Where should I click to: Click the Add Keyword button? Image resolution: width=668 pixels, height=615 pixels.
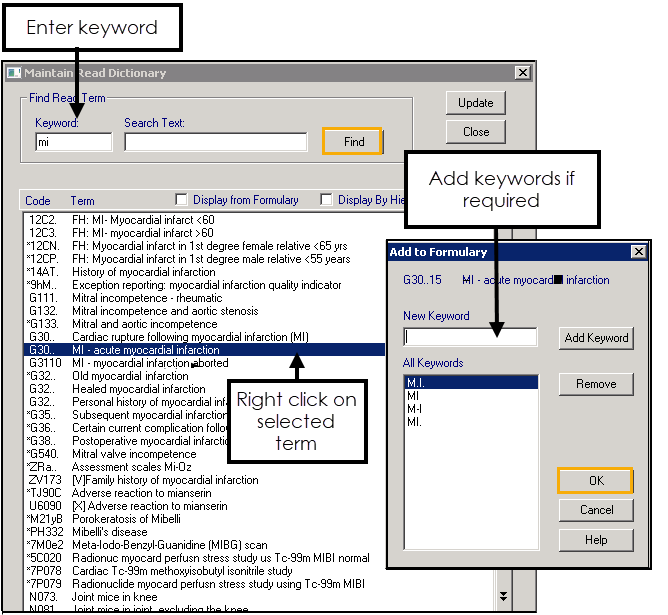596,338
